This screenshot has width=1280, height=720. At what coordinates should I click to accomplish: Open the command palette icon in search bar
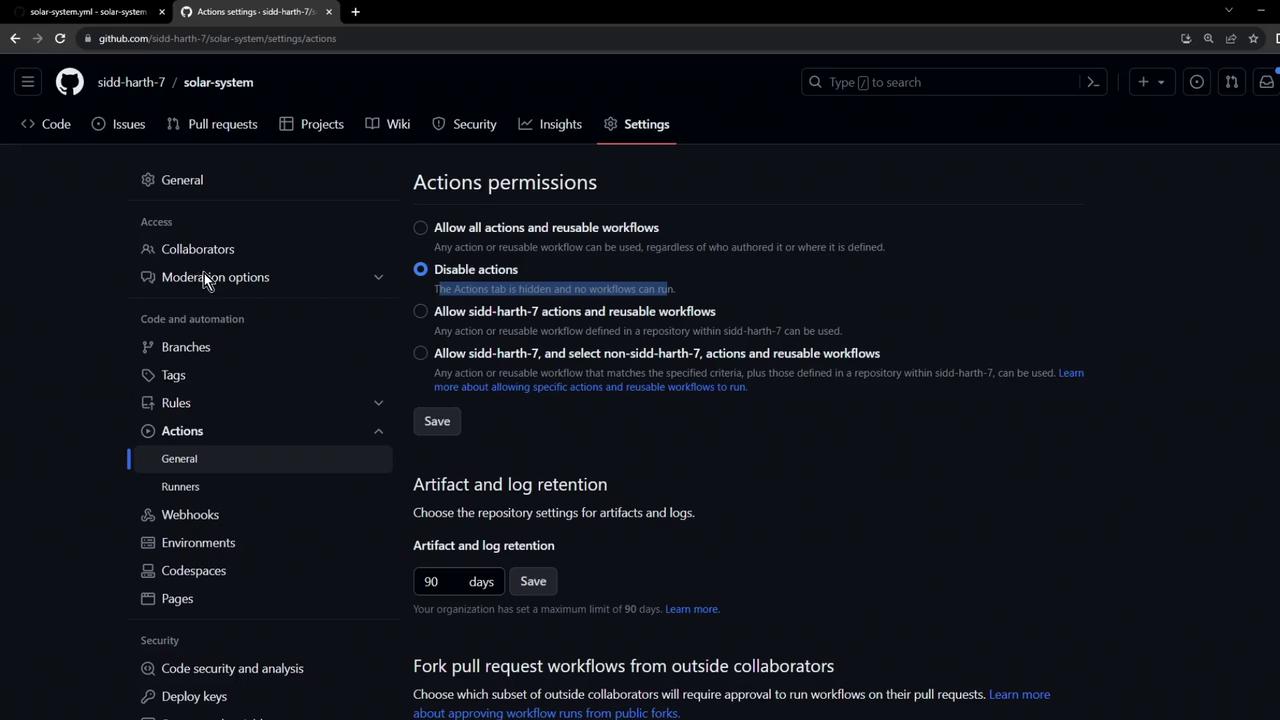pos(1093,82)
